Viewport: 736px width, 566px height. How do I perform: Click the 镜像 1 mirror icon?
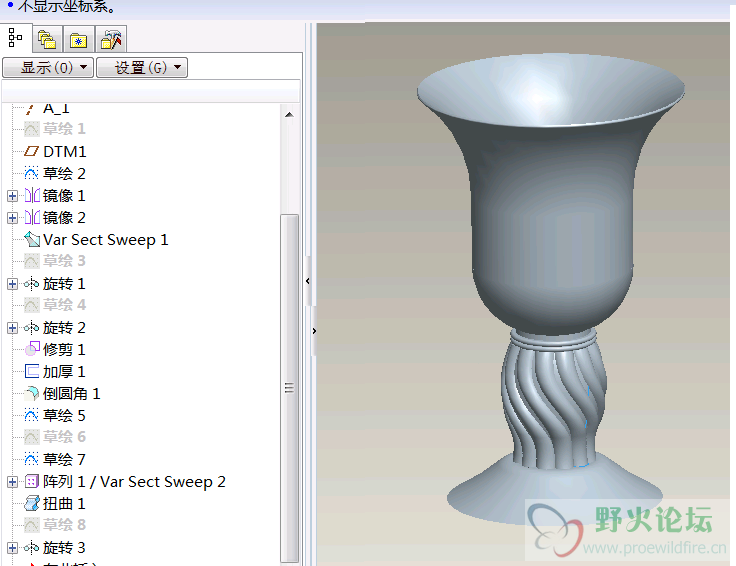click(x=32, y=195)
